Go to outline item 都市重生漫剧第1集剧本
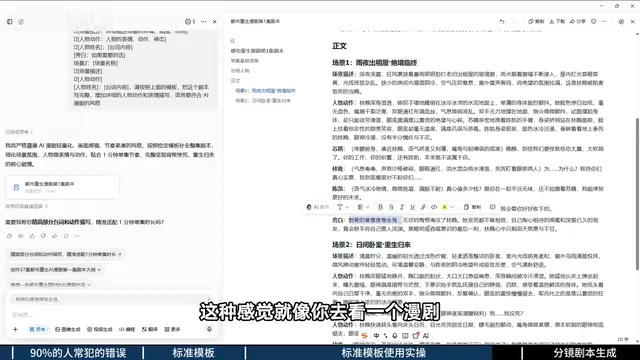Screen dimensions: 640x360 tap(257, 51)
